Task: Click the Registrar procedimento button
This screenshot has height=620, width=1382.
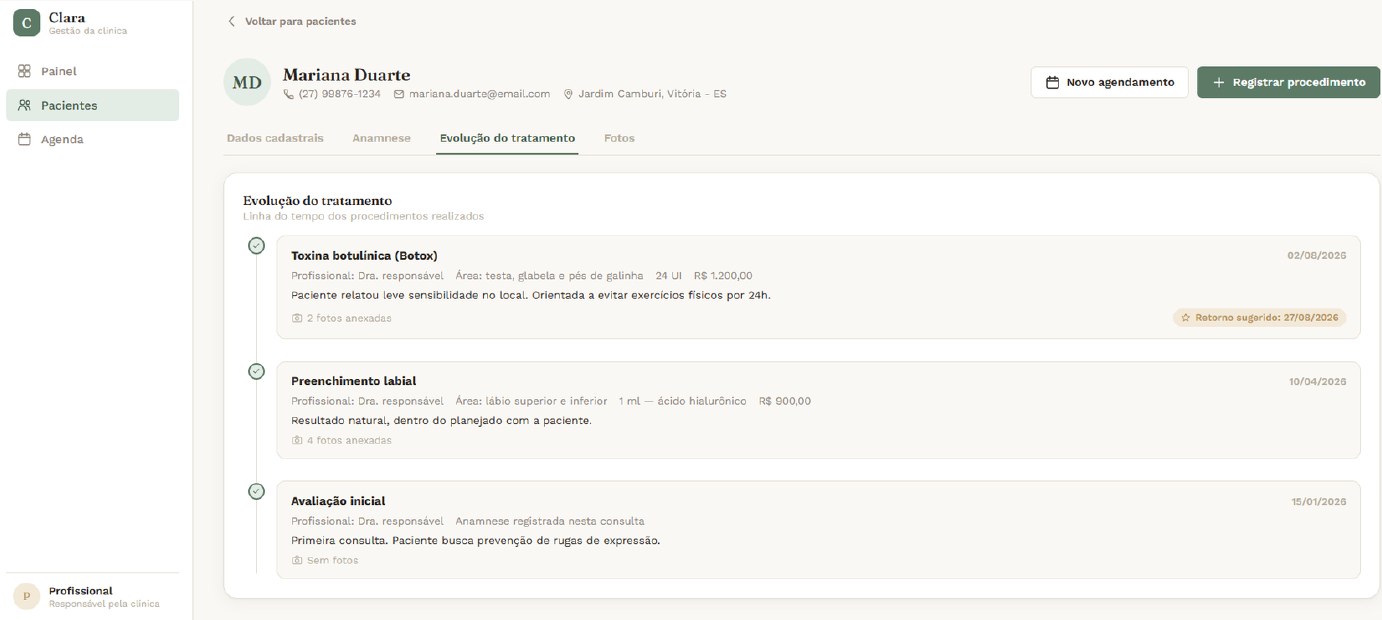Action: click(1288, 82)
